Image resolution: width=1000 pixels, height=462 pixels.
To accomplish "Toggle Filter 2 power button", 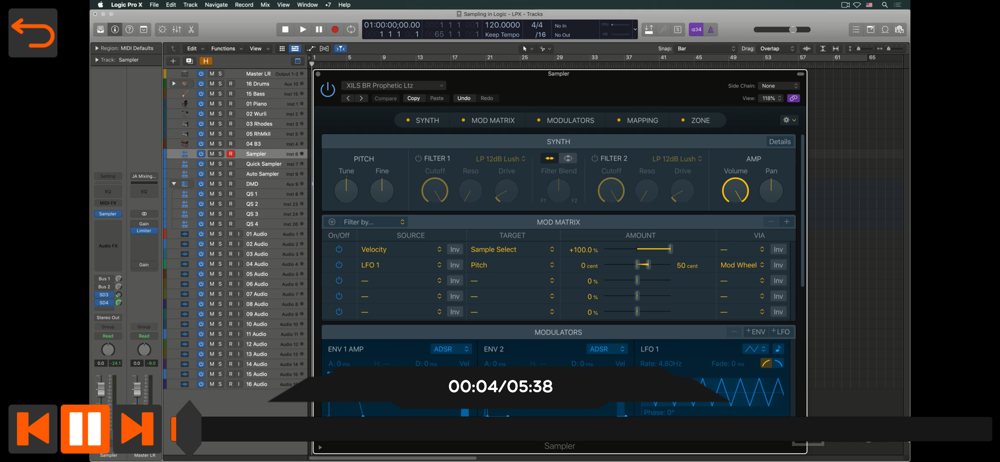I will pos(594,158).
